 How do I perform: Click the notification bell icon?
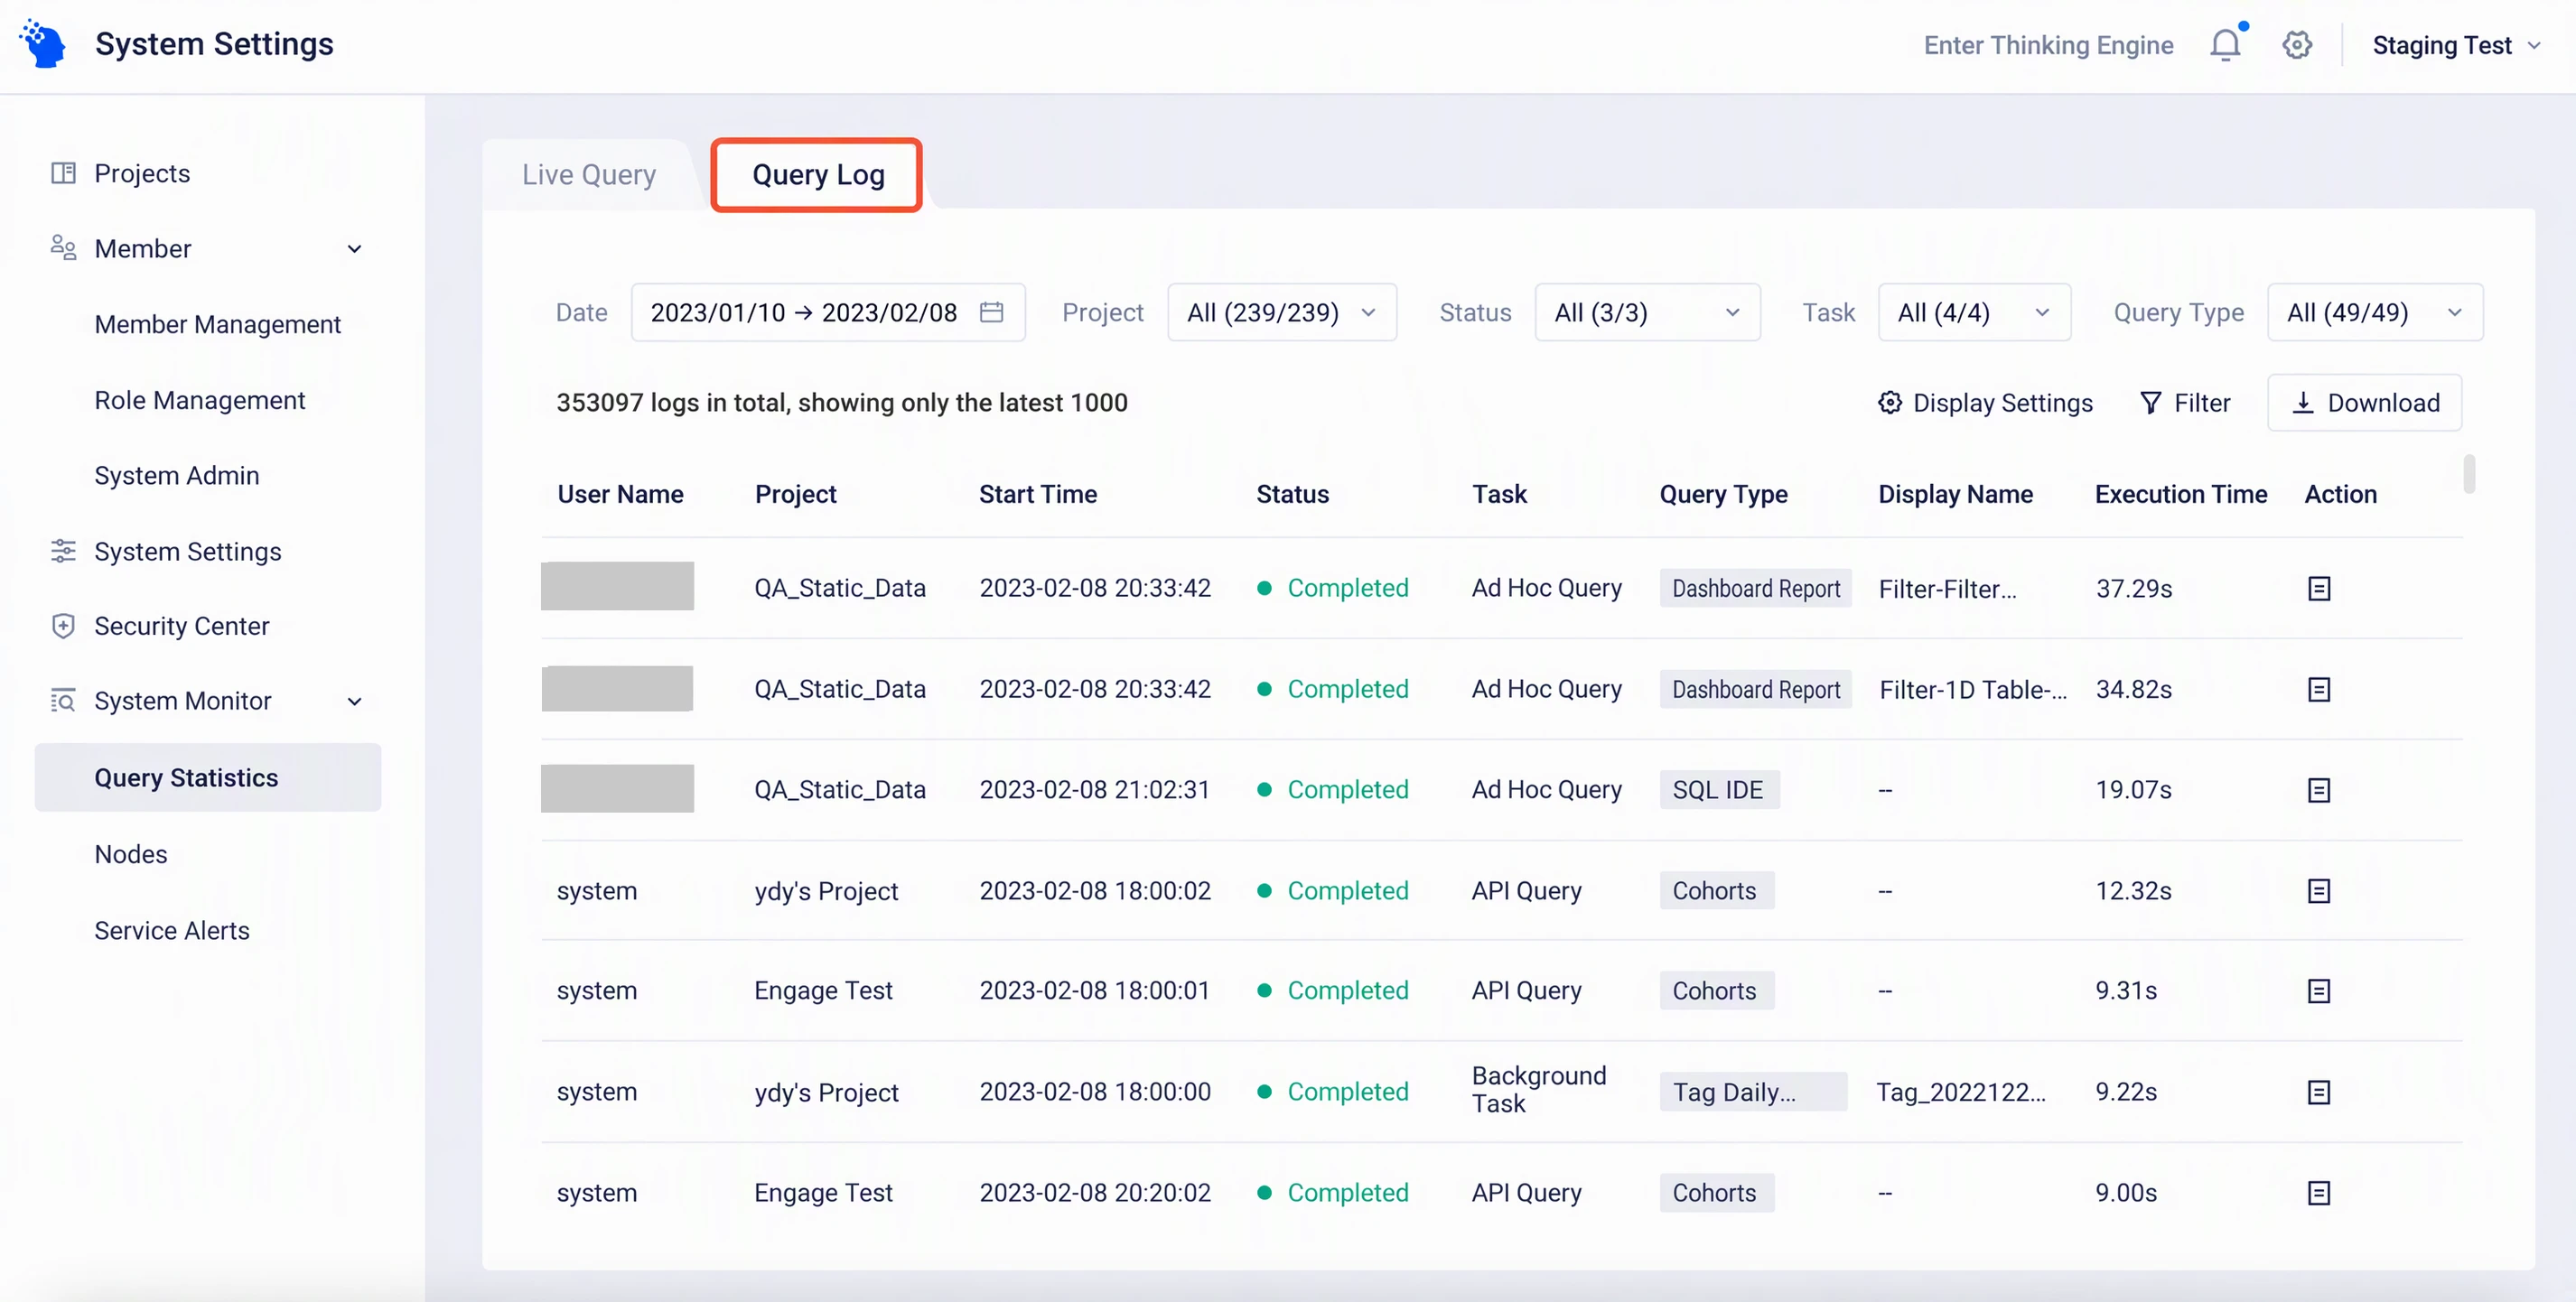coord(2225,45)
